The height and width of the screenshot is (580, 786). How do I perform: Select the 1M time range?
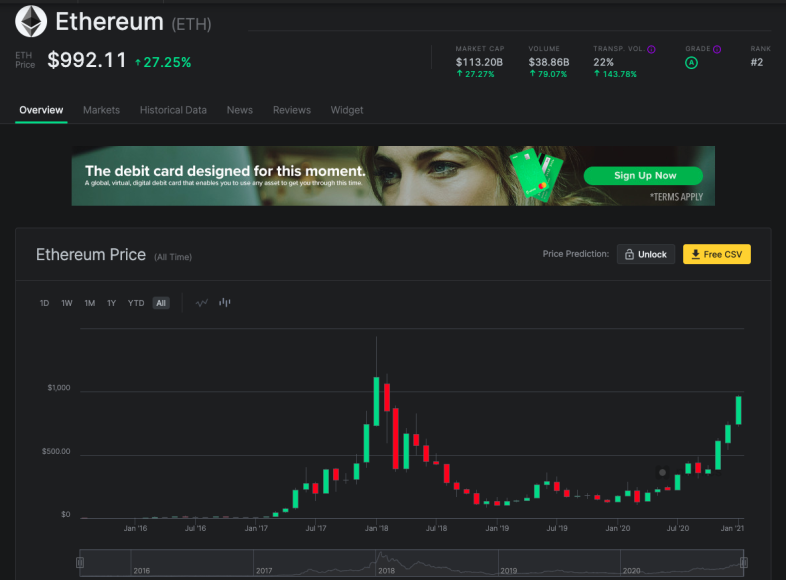(90, 303)
